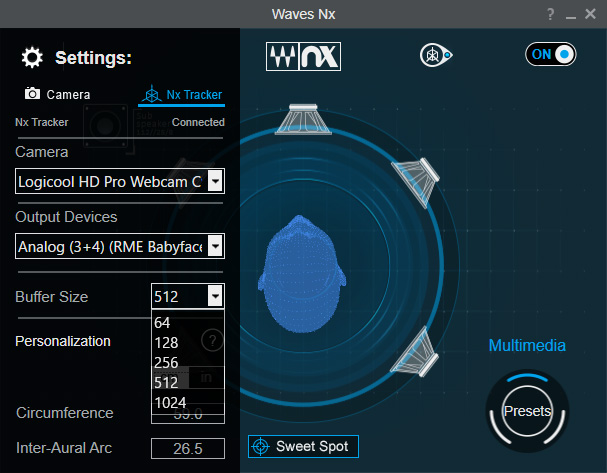This screenshot has height=473, width=607.
Task: Collapse the Buffer Size dropdown
Action: (214, 296)
